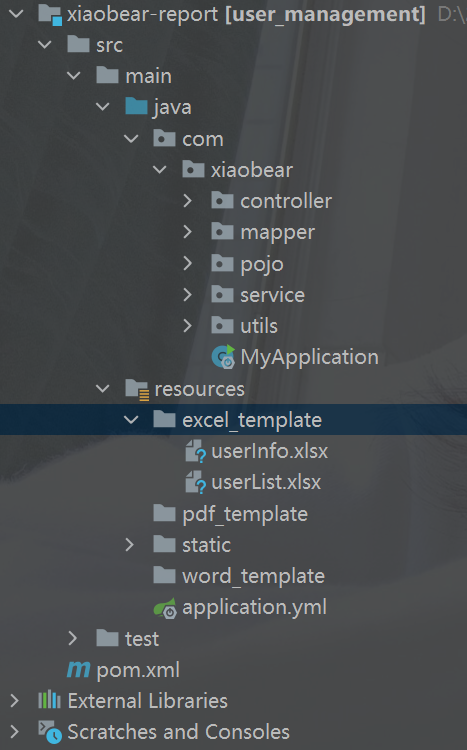467x750 pixels.
Task: Click the userList.xlsx file icon
Action: 196,482
